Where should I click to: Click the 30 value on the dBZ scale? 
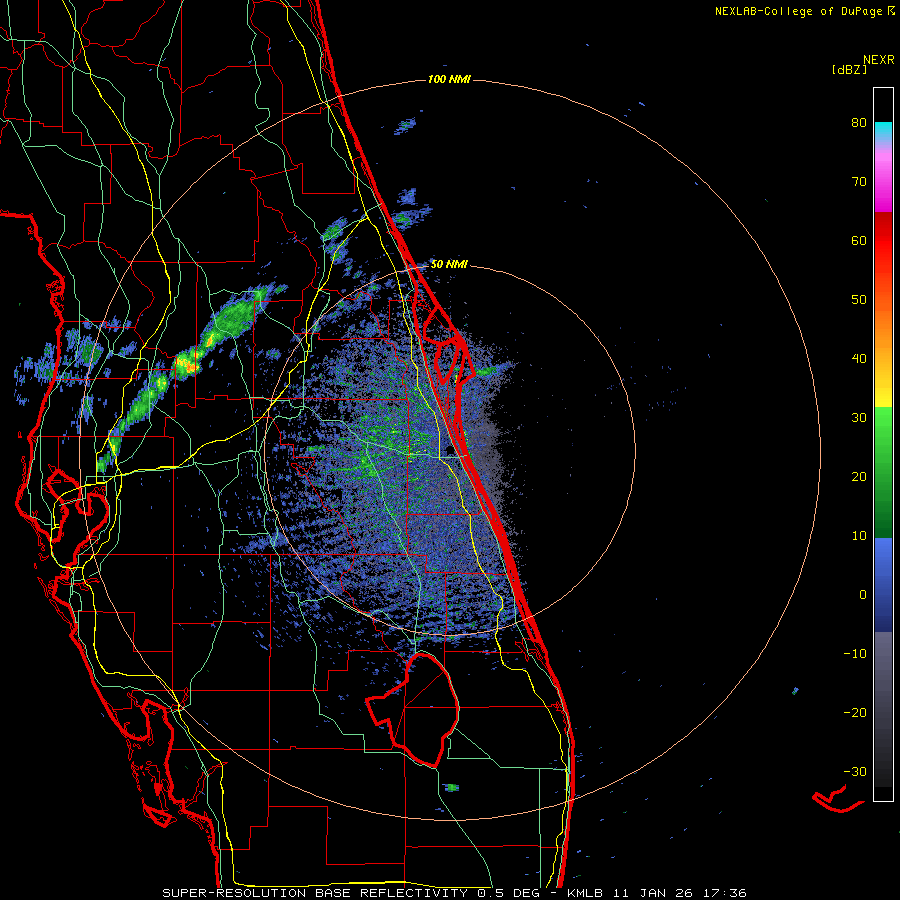tap(859, 417)
